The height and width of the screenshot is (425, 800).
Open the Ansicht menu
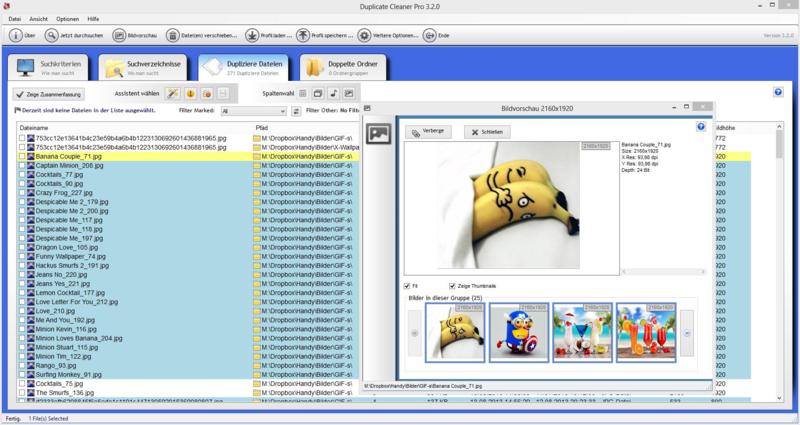(40, 18)
